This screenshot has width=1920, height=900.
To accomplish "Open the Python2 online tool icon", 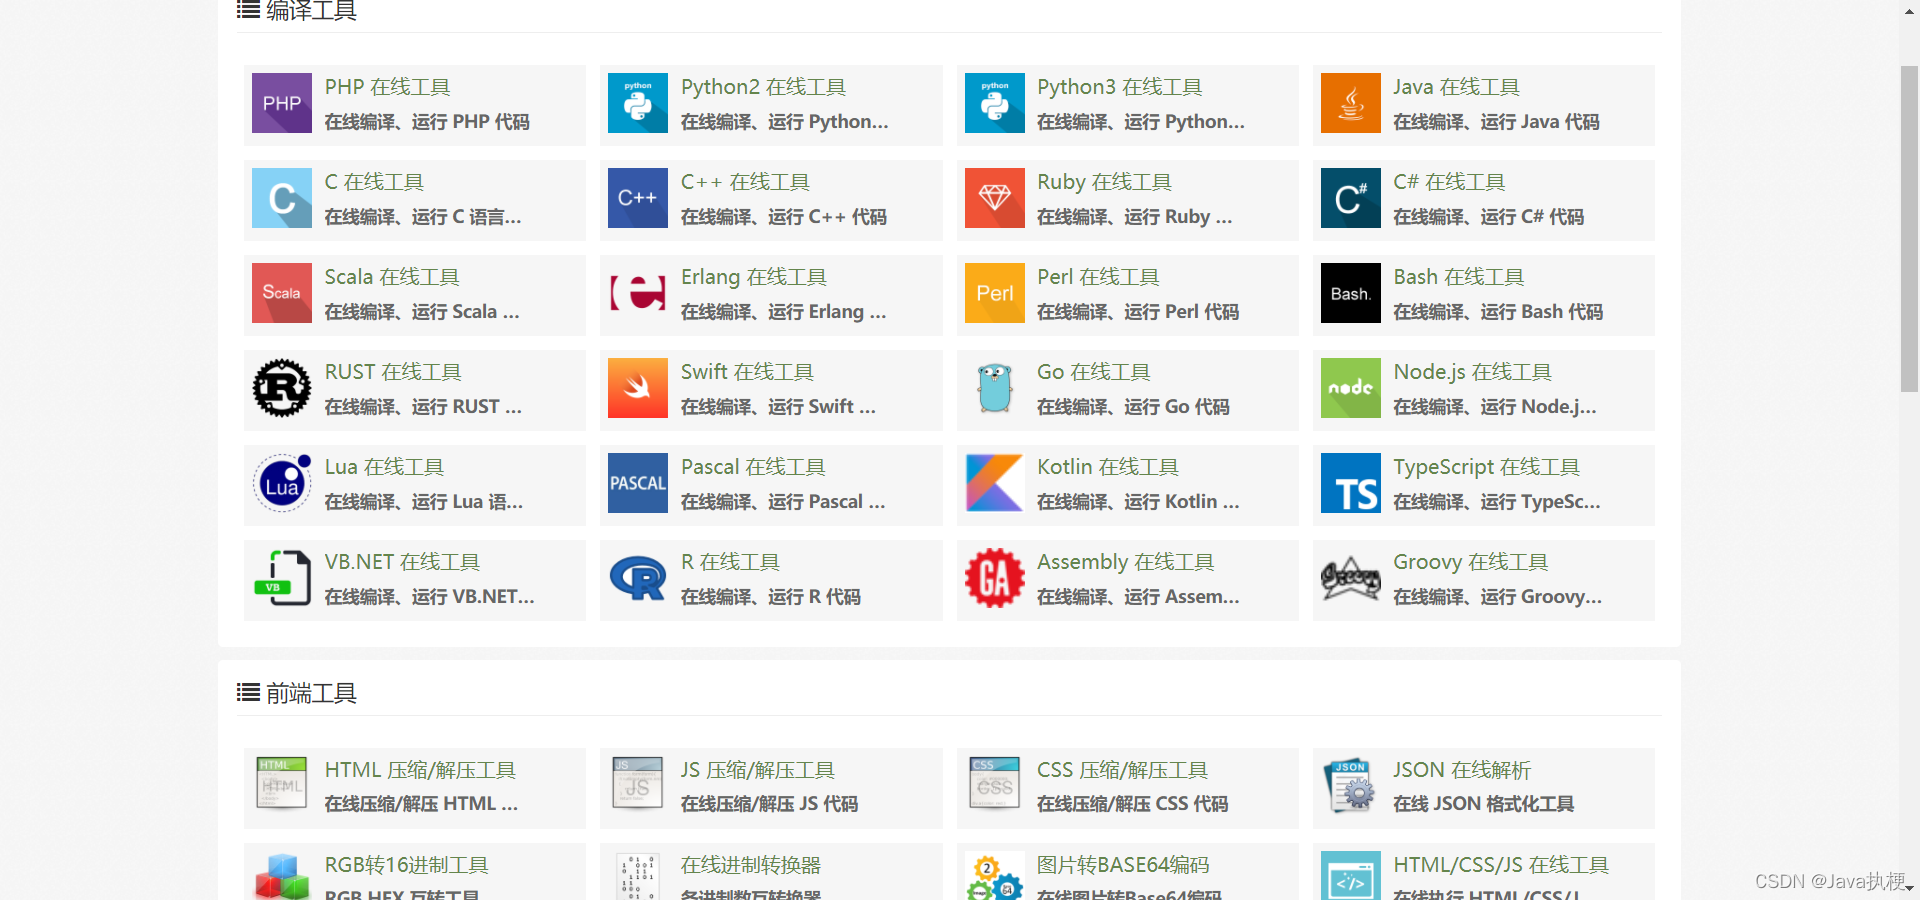I will pyautogui.click(x=638, y=103).
